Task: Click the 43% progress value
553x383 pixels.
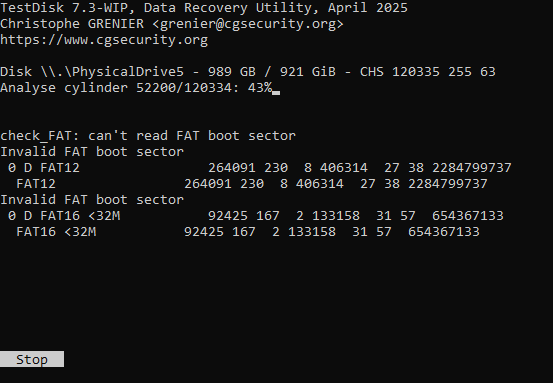Action: pyautogui.click(x=260, y=88)
